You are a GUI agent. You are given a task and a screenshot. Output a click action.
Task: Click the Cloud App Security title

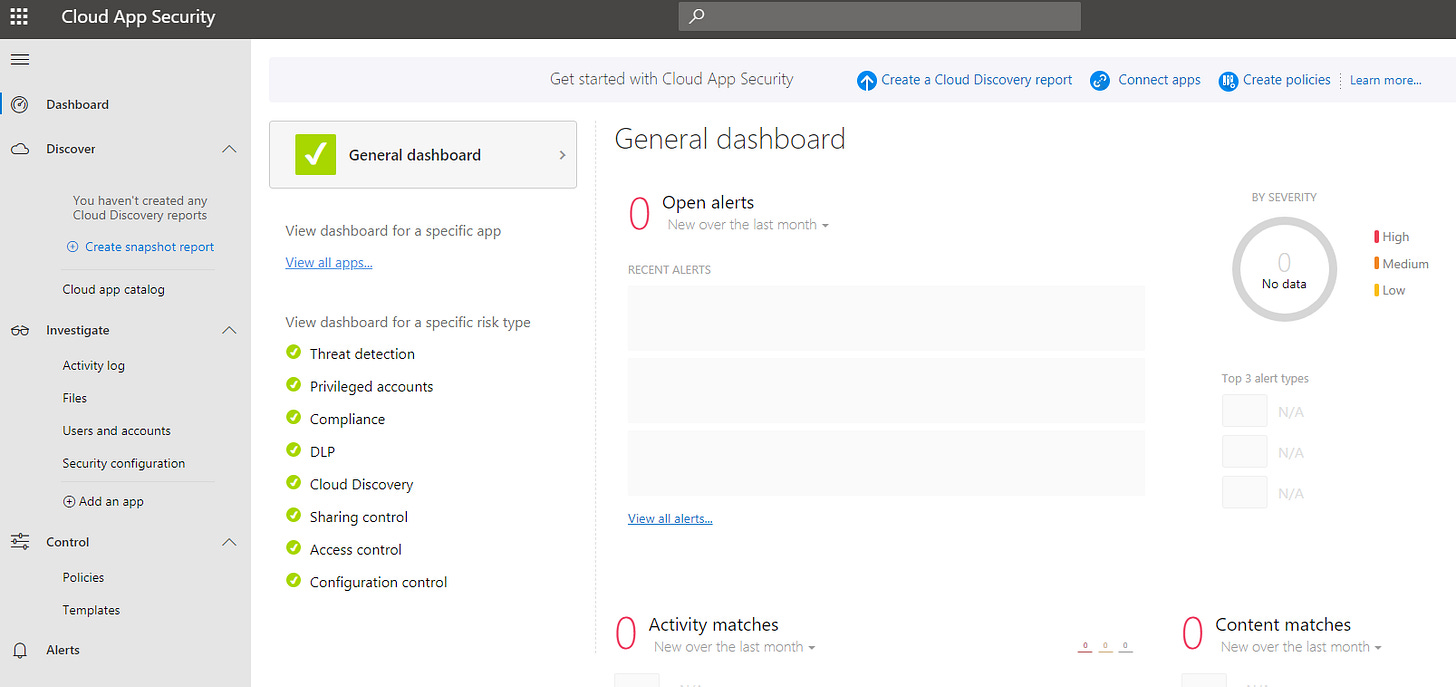click(x=138, y=17)
